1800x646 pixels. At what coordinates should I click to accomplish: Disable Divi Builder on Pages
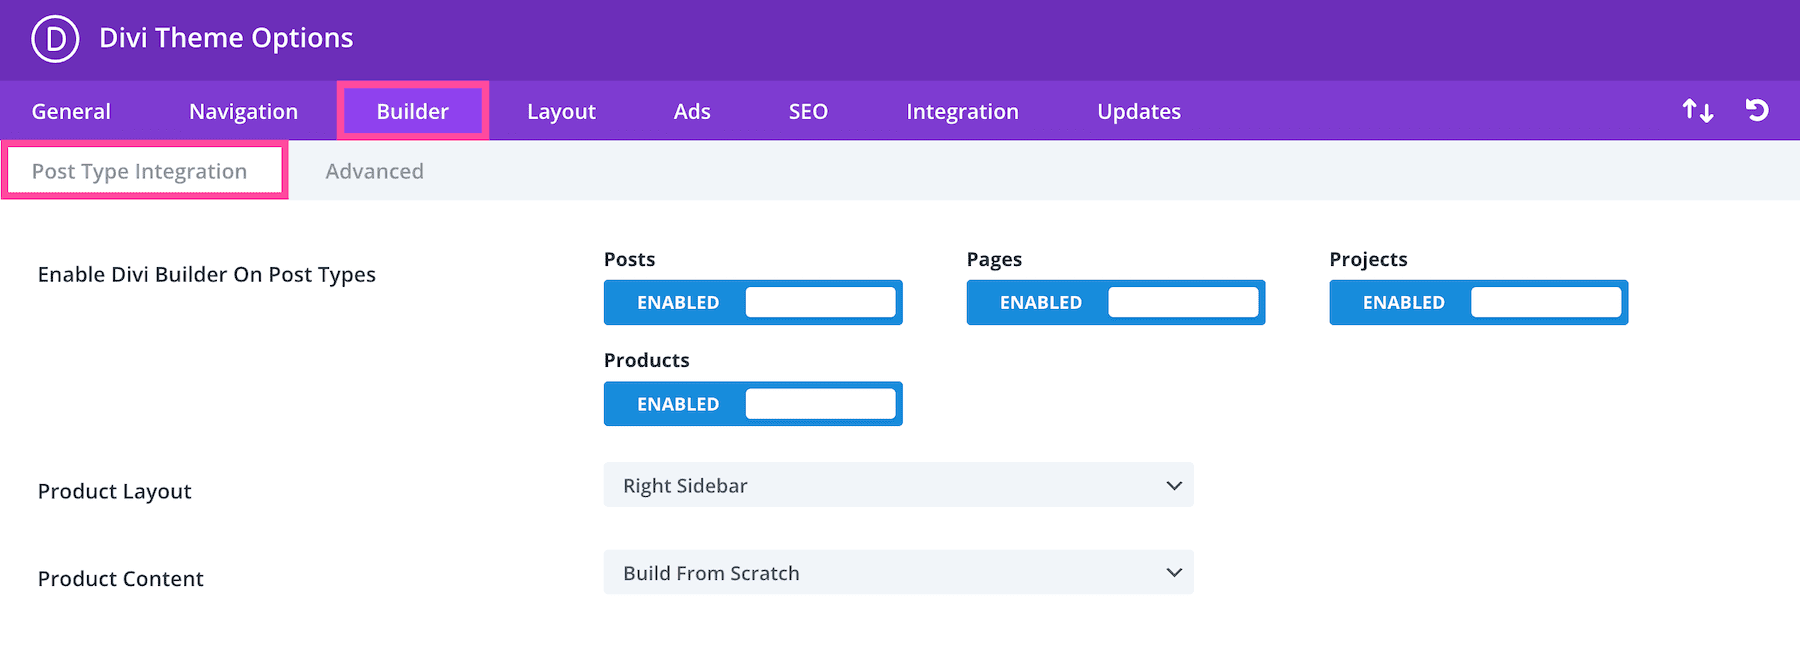1115,302
